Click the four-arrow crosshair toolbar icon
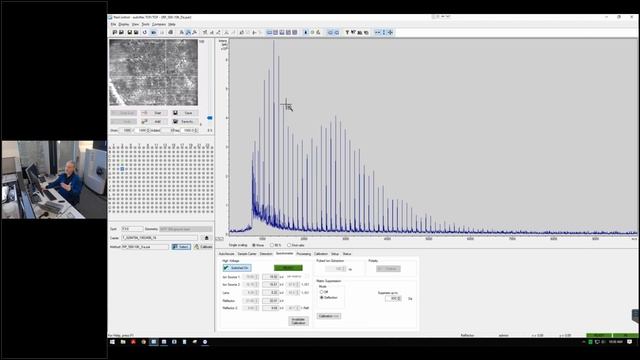 coord(390,32)
